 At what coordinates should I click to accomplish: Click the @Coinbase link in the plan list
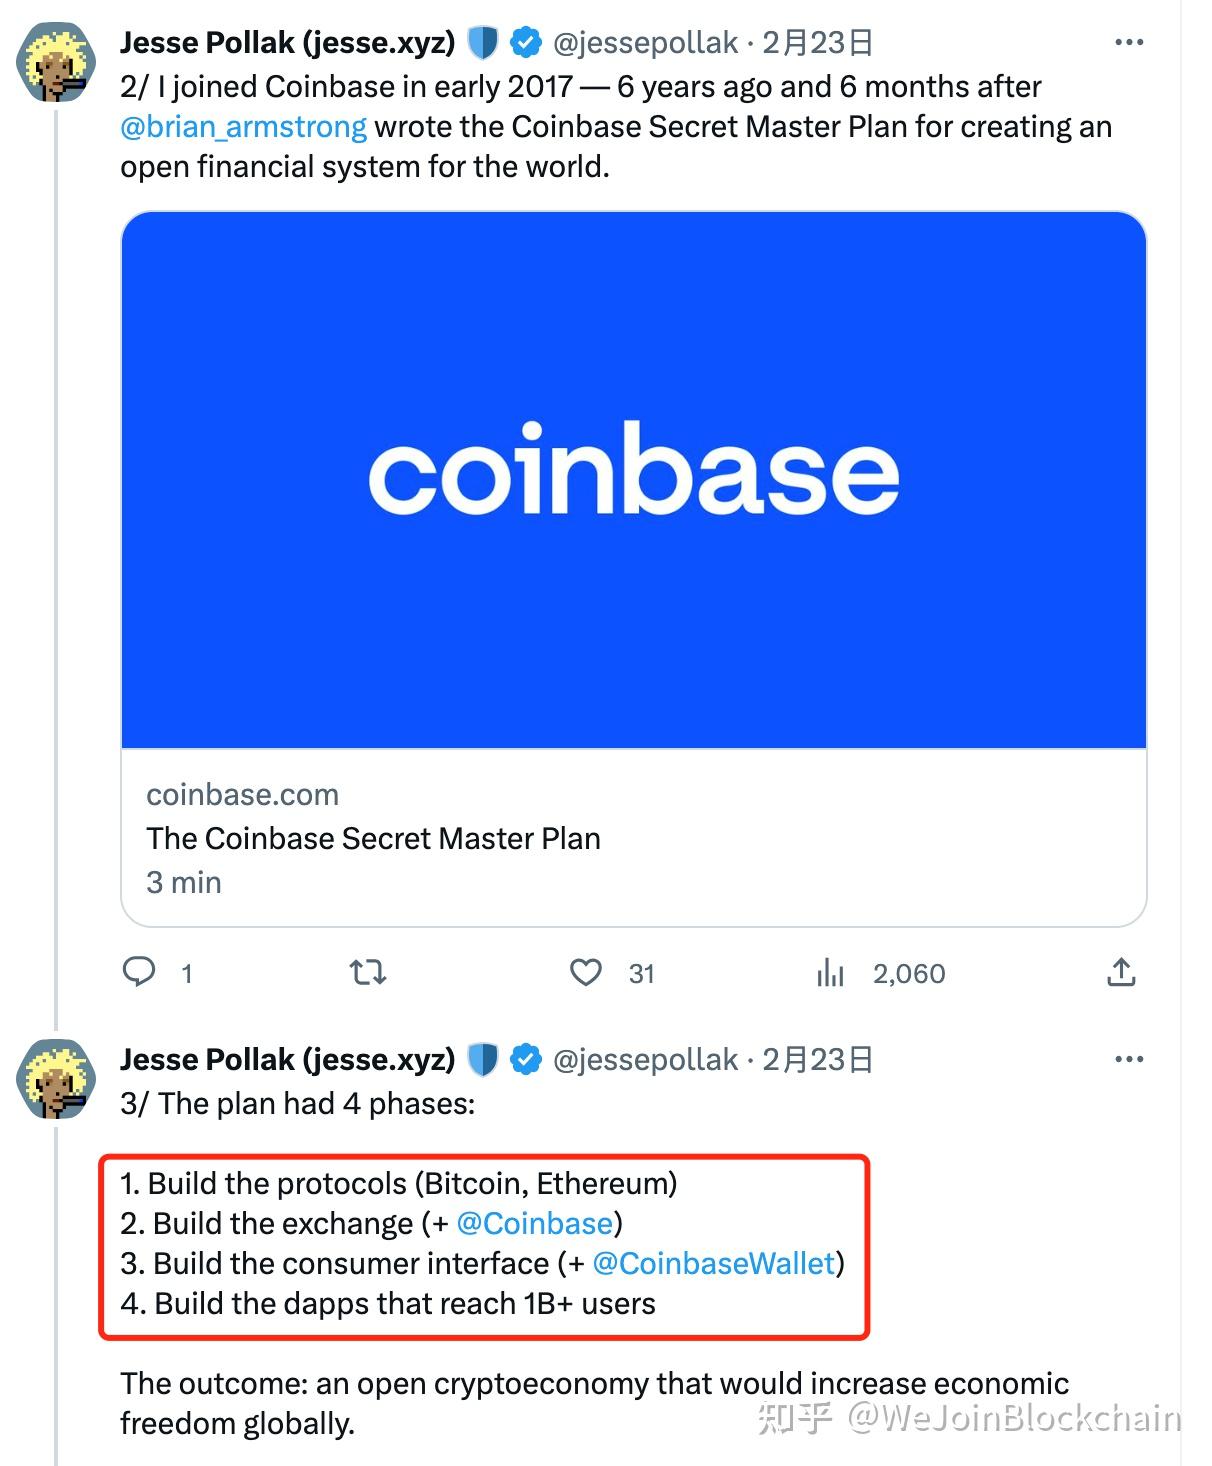tap(537, 1223)
